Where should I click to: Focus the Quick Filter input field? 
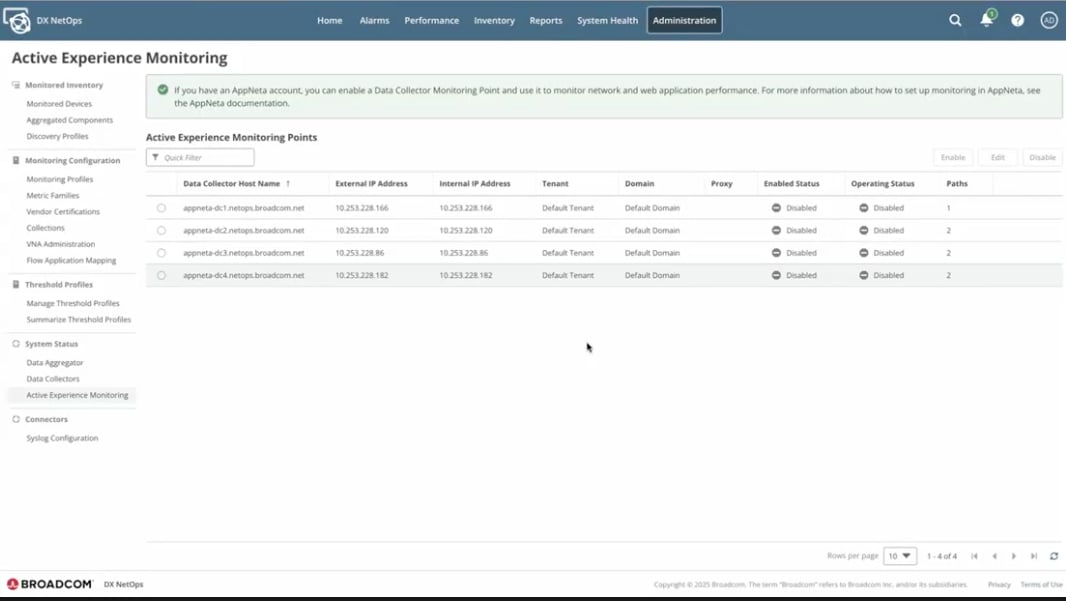[x=200, y=157]
